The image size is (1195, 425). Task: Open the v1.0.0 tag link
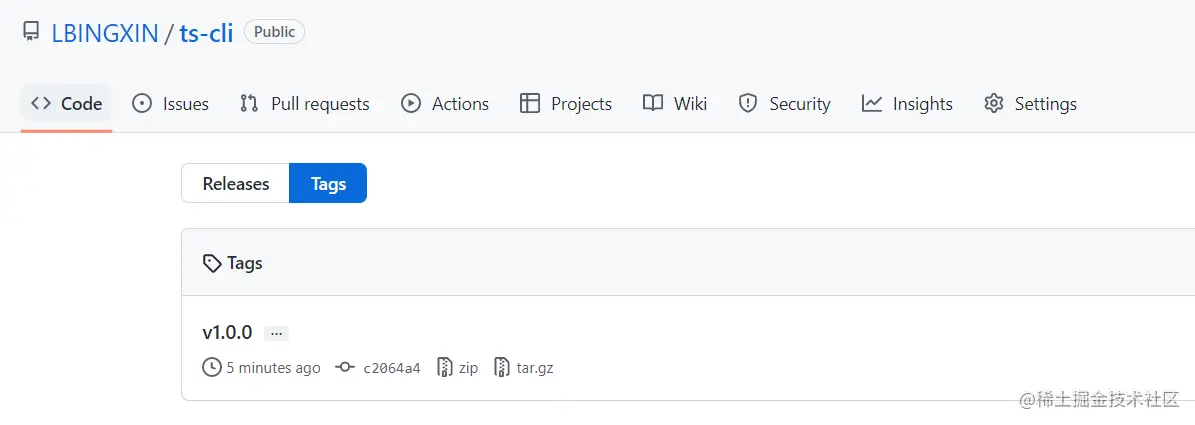(227, 333)
